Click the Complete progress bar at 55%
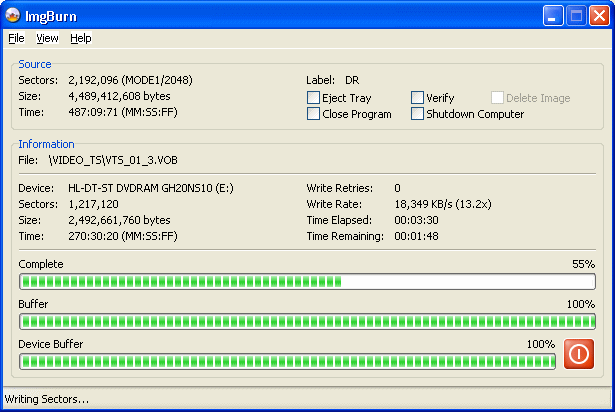615x412 pixels. (308, 282)
